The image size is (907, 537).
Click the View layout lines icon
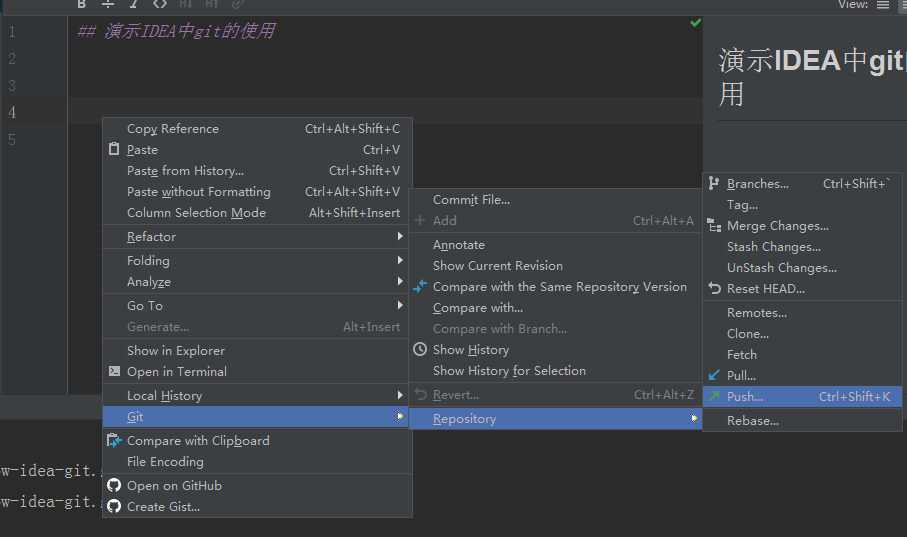tap(883, 5)
